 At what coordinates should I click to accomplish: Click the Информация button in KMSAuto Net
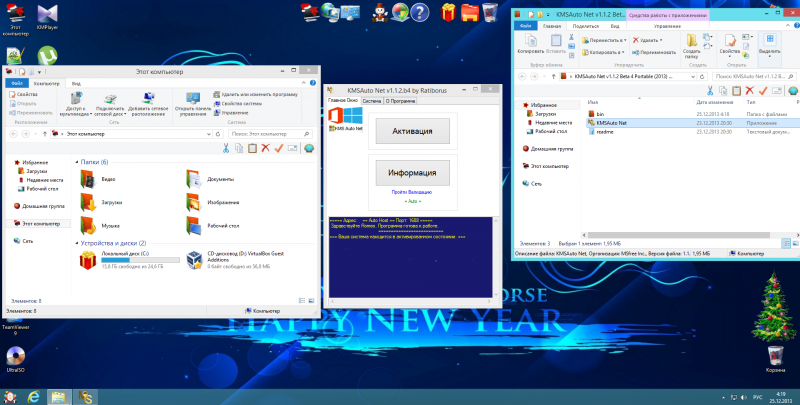pos(412,172)
